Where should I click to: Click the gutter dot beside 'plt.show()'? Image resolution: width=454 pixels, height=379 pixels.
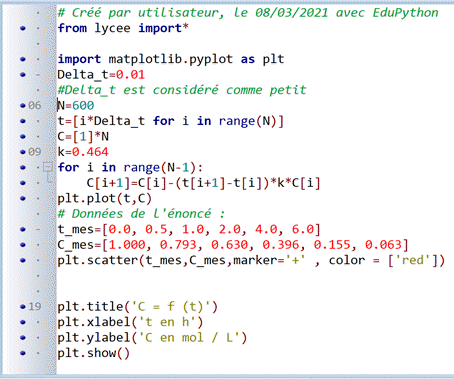[23, 353]
